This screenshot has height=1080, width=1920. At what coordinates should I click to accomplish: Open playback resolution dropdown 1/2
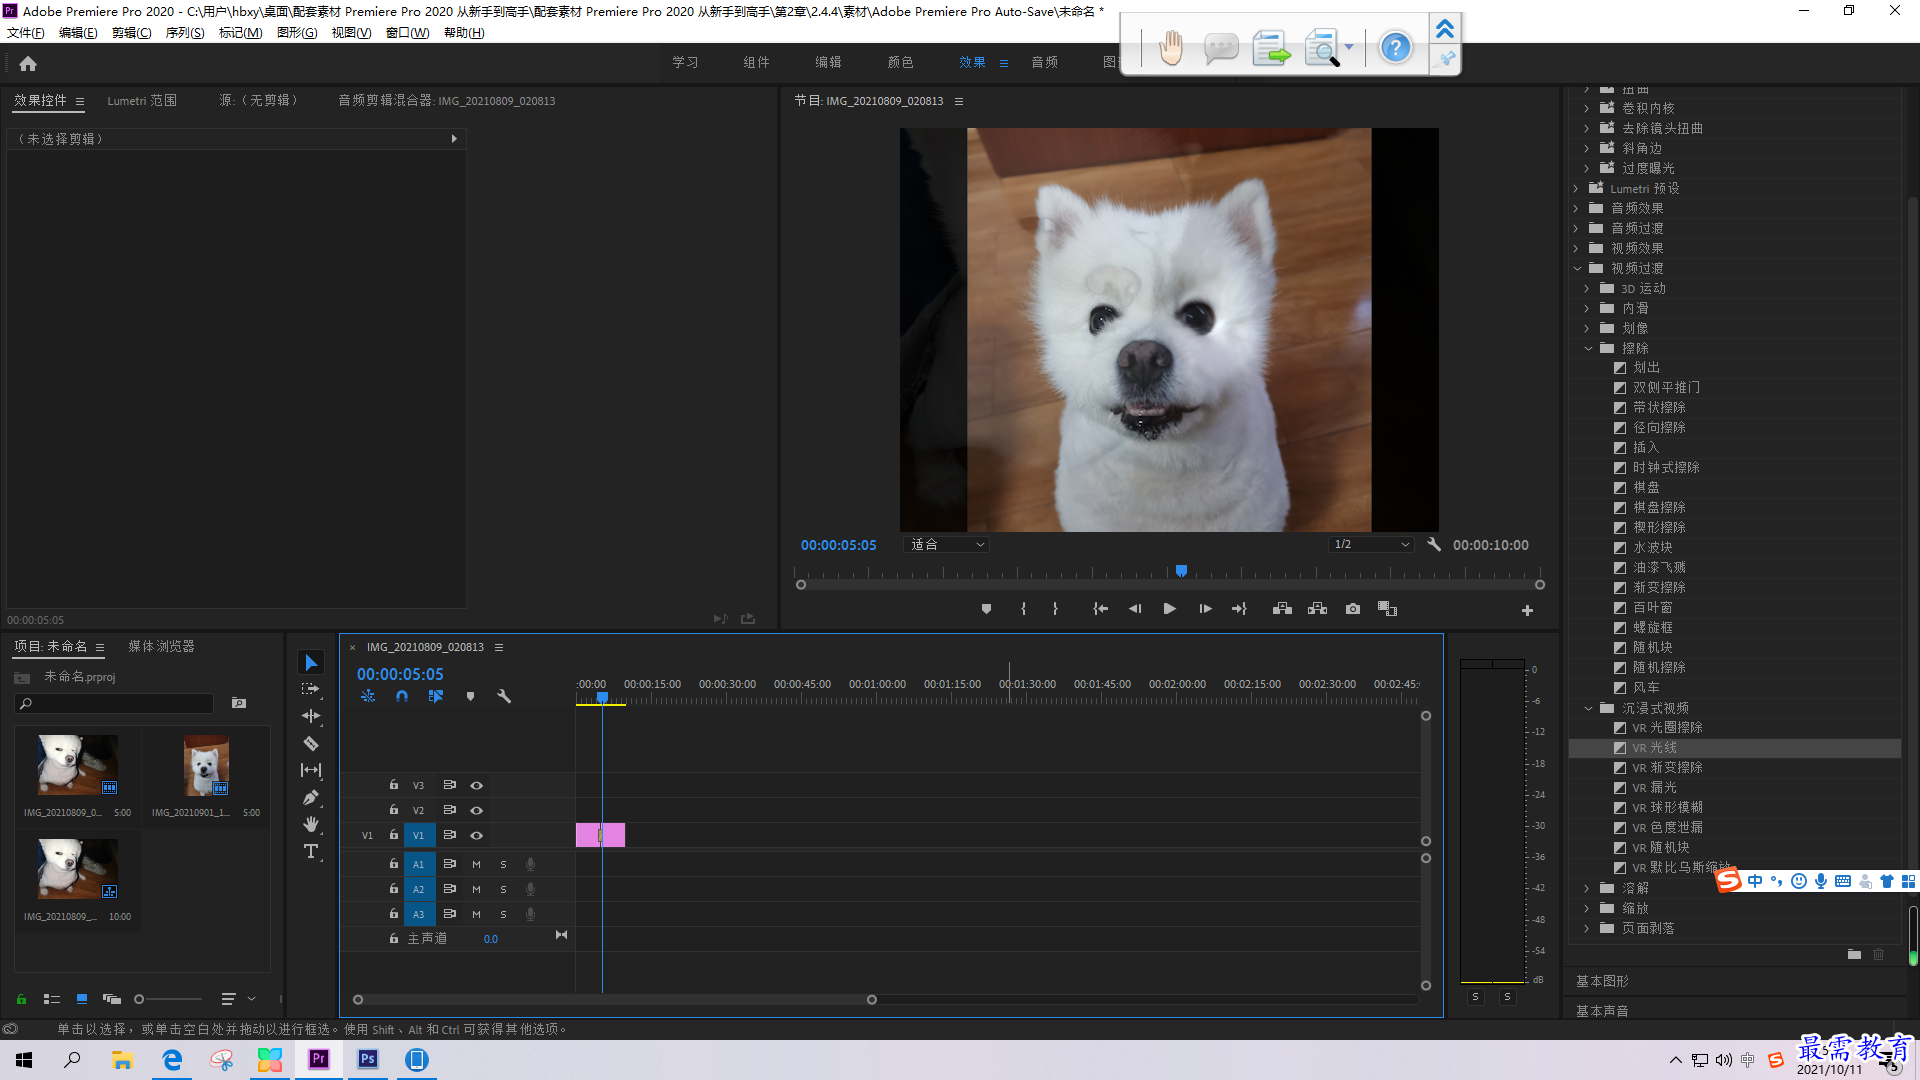click(x=1371, y=544)
